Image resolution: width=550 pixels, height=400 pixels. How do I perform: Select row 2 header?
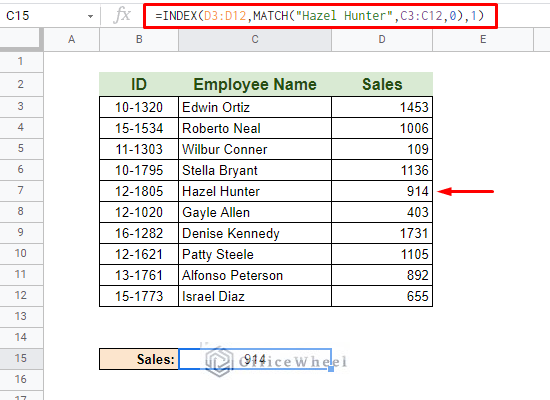pyautogui.click(x=21, y=84)
